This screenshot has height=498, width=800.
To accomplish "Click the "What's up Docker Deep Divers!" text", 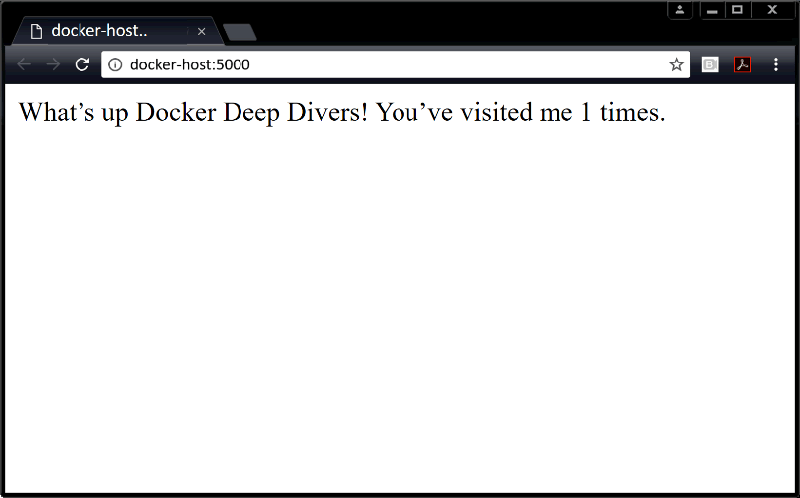I will click(193, 112).
